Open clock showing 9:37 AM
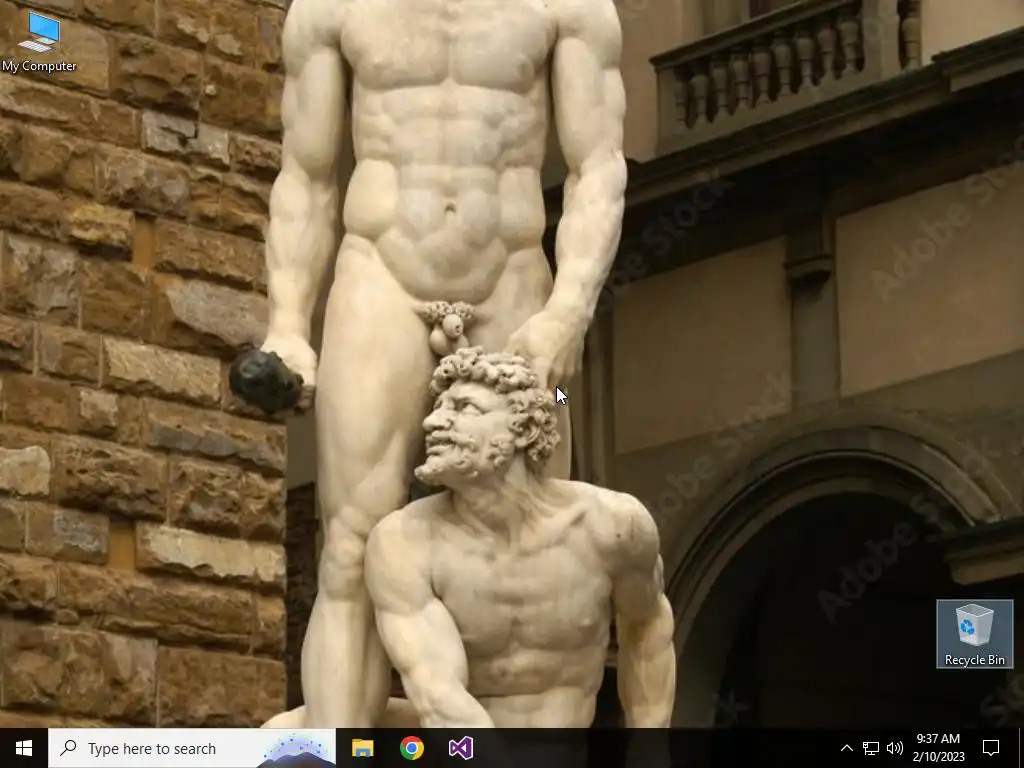 pyautogui.click(x=938, y=748)
